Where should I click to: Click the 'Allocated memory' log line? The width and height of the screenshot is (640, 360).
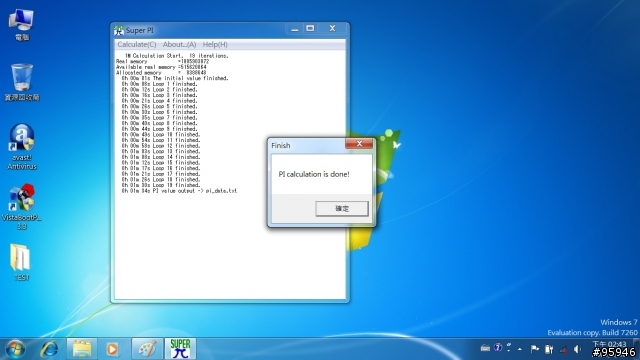(x=161, y=73)
